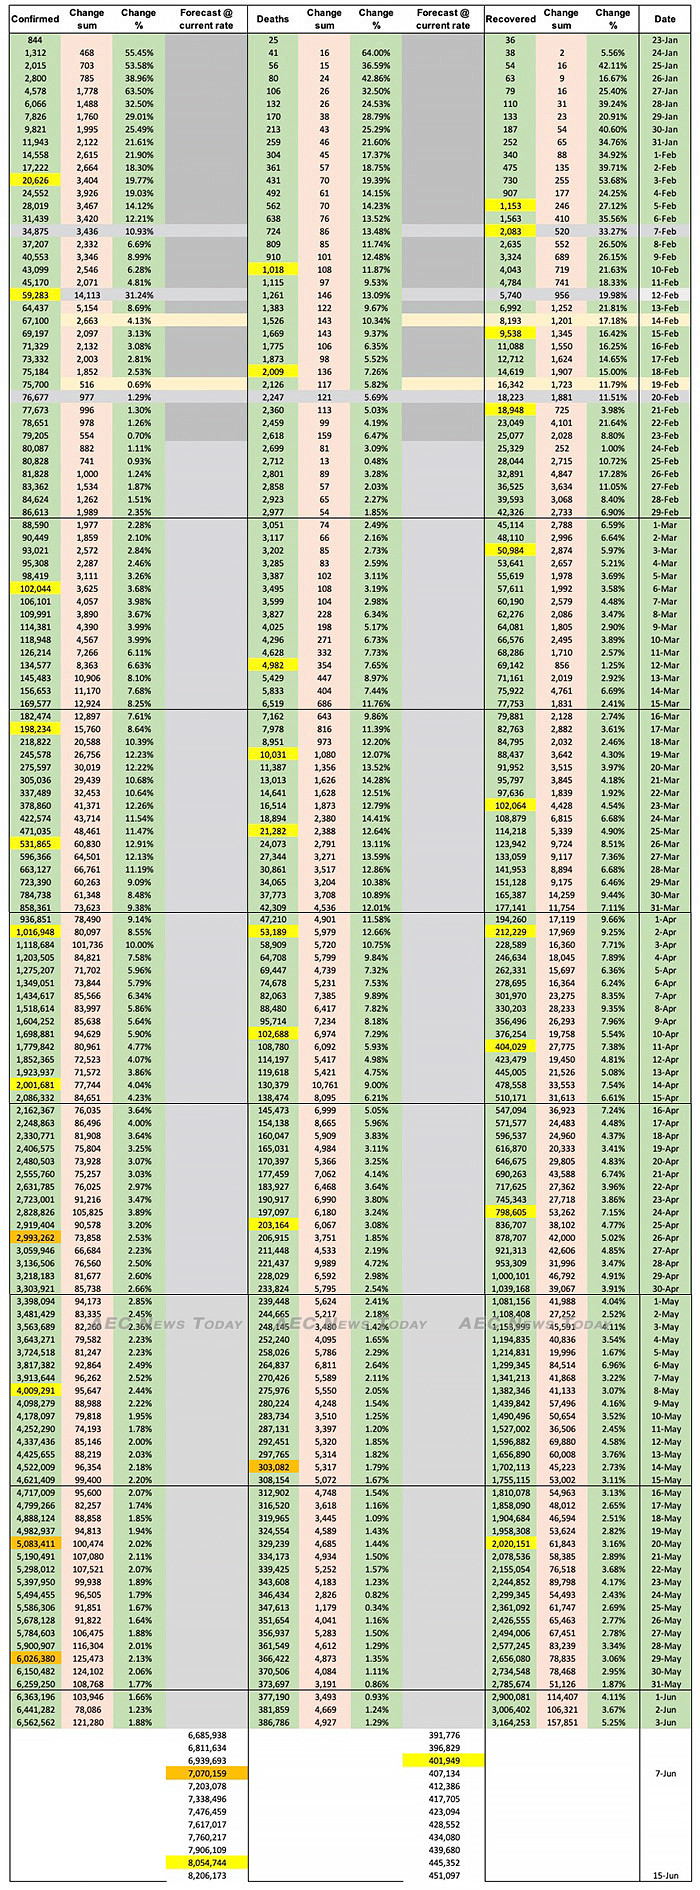This screenshot has width=700, height=1890.
Task: Select orange confirmed cell 5,083,411
Action: coord(35,1544)
